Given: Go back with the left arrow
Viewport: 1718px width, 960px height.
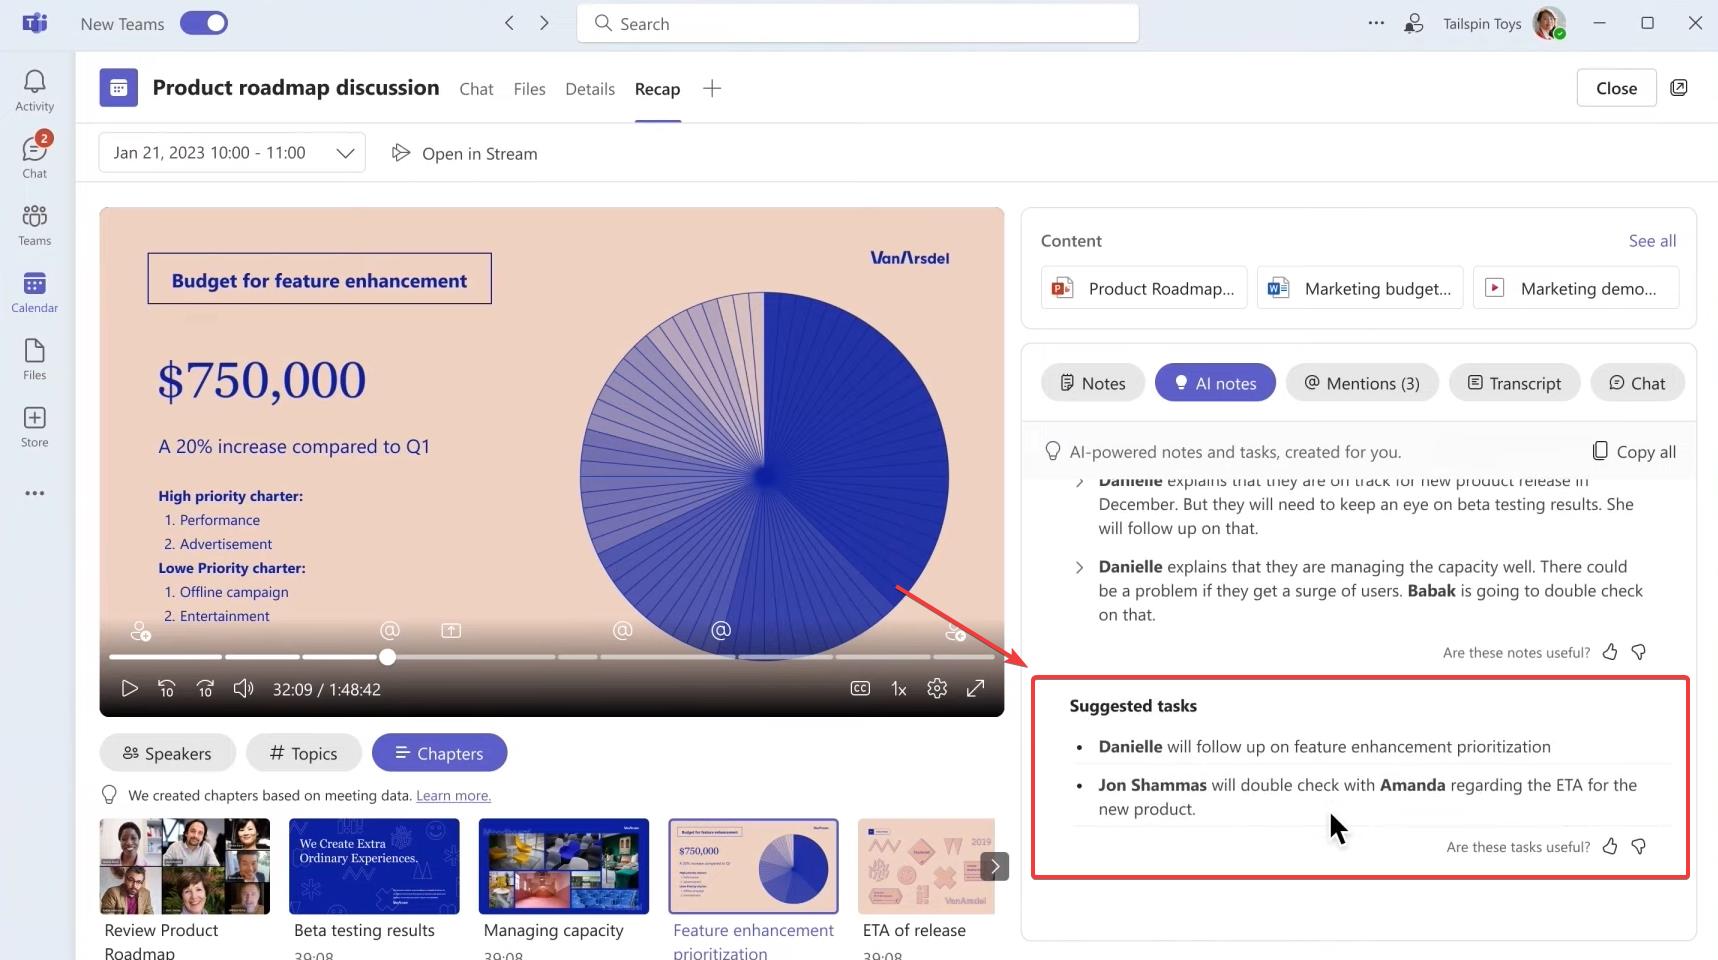Looking at the screenshot, I should coord(509,23).
